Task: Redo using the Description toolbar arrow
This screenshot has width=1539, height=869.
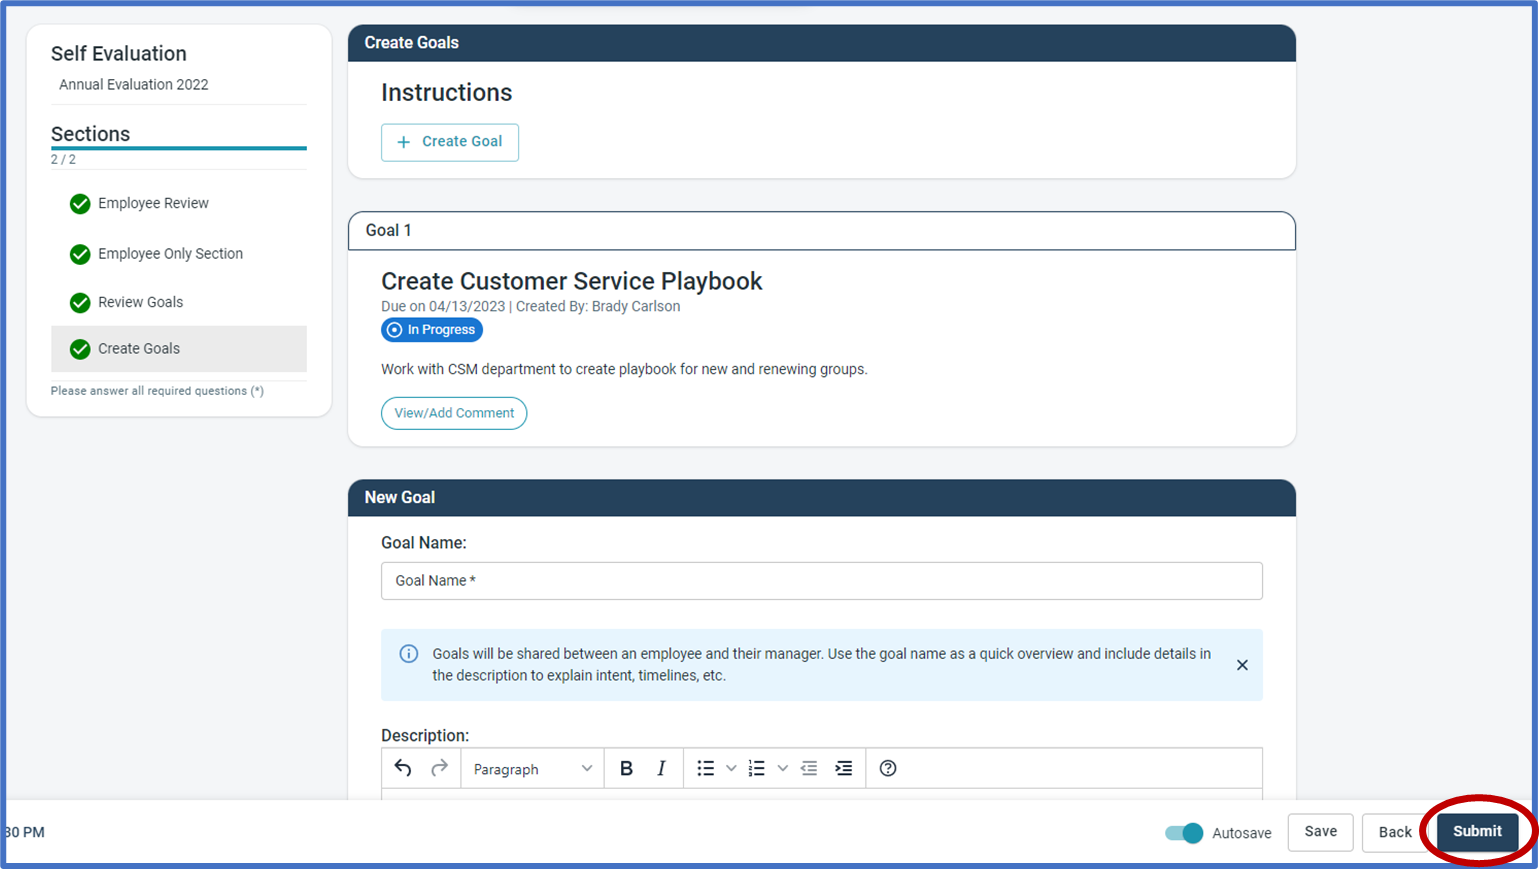Action: 439,768
